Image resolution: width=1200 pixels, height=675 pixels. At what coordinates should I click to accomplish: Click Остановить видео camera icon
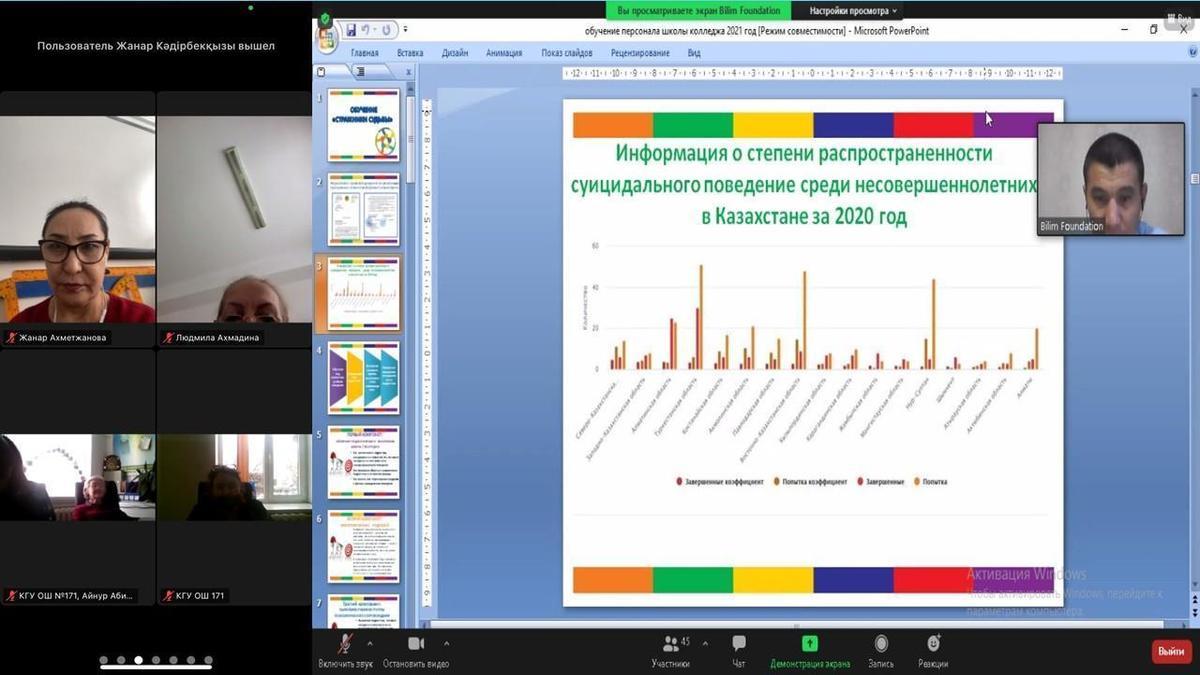pyautogui.click(x=416, y=644)
